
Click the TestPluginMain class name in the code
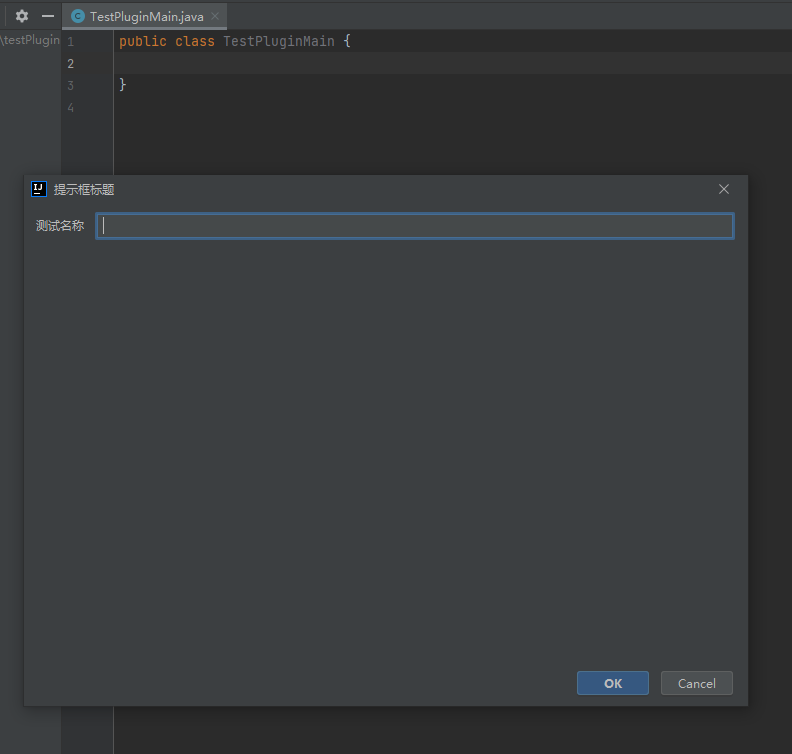(279, 41)
